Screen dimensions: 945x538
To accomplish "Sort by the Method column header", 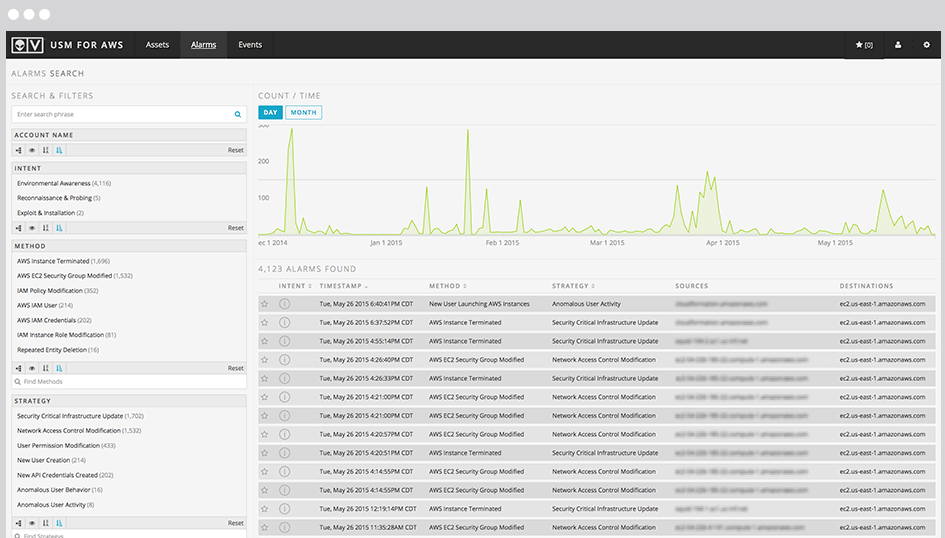I will pos(448,286).
